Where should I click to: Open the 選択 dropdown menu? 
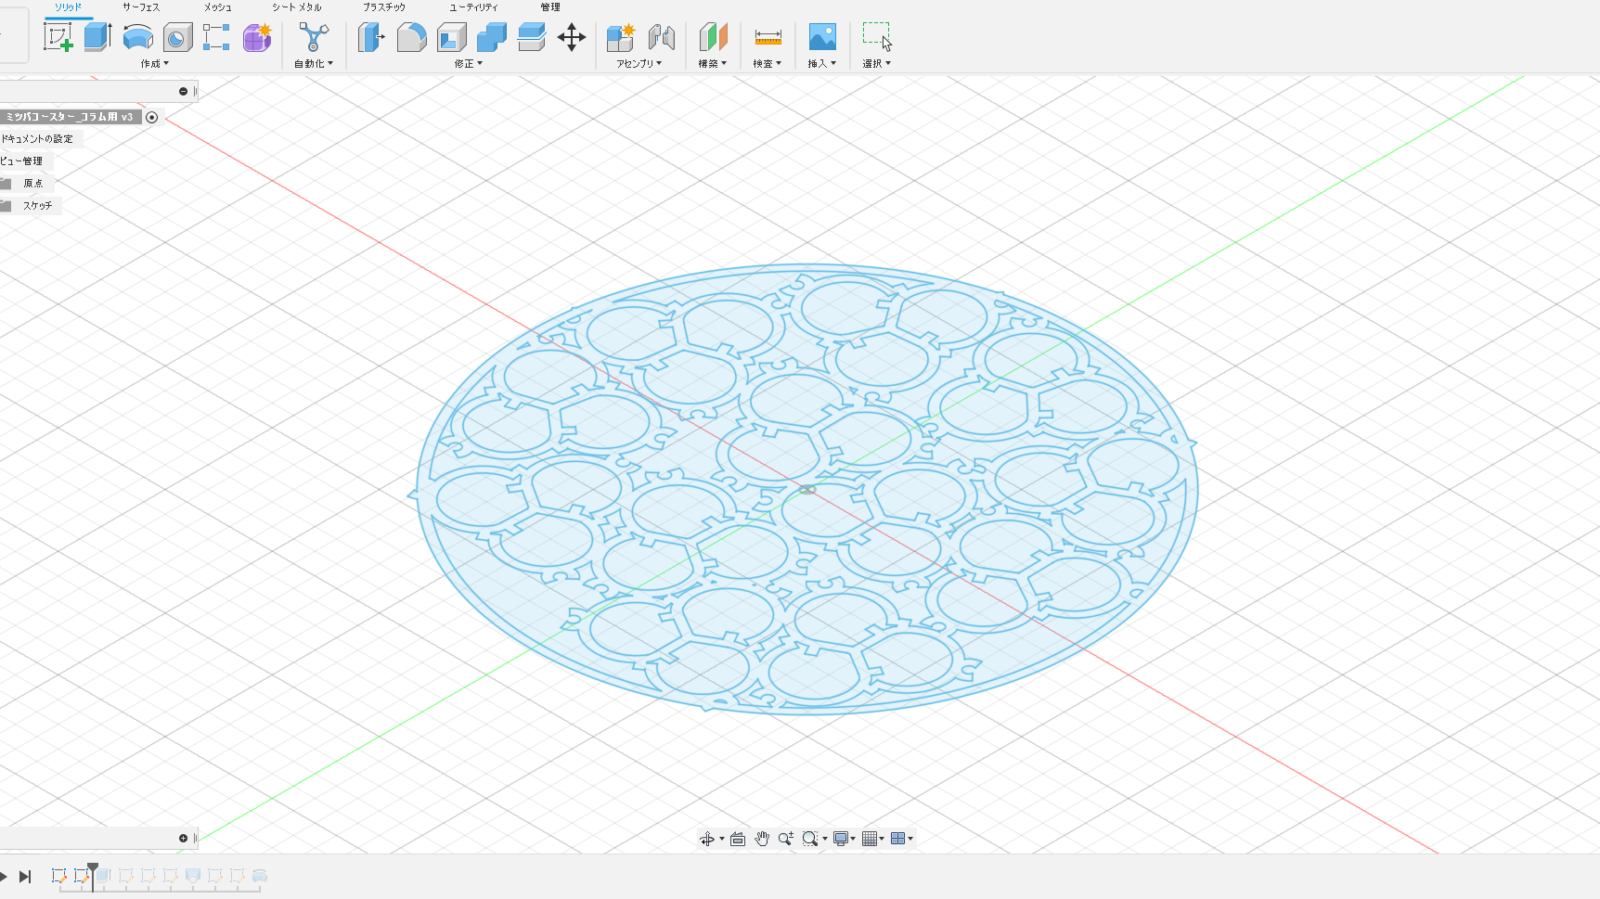tap(876, 63)
